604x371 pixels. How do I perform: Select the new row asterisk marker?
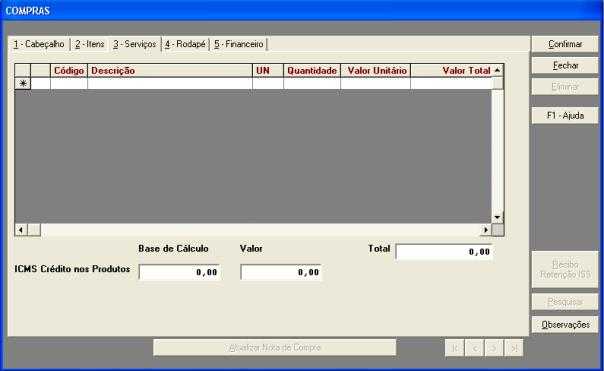click(23, 83)
